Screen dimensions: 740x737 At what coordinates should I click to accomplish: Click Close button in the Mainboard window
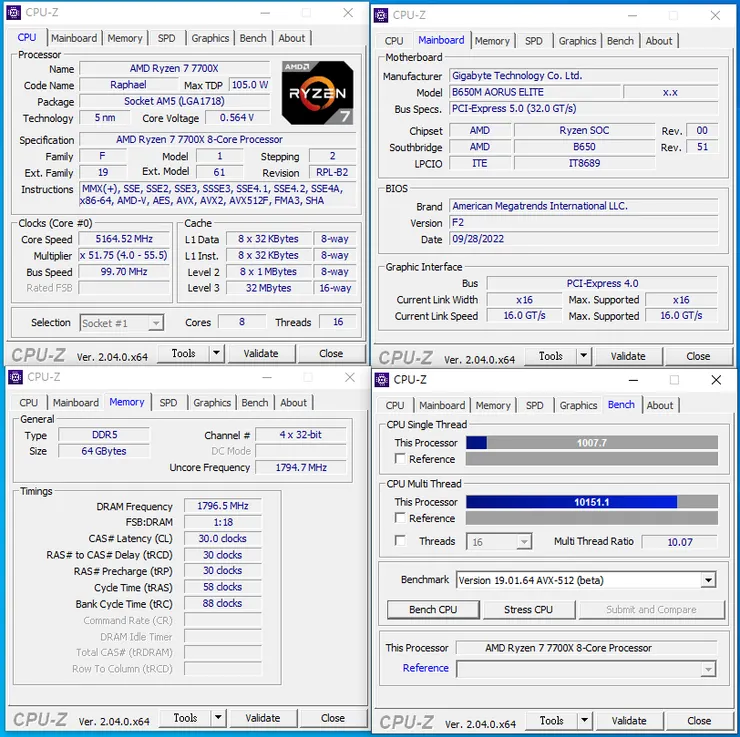coord(698,356)
